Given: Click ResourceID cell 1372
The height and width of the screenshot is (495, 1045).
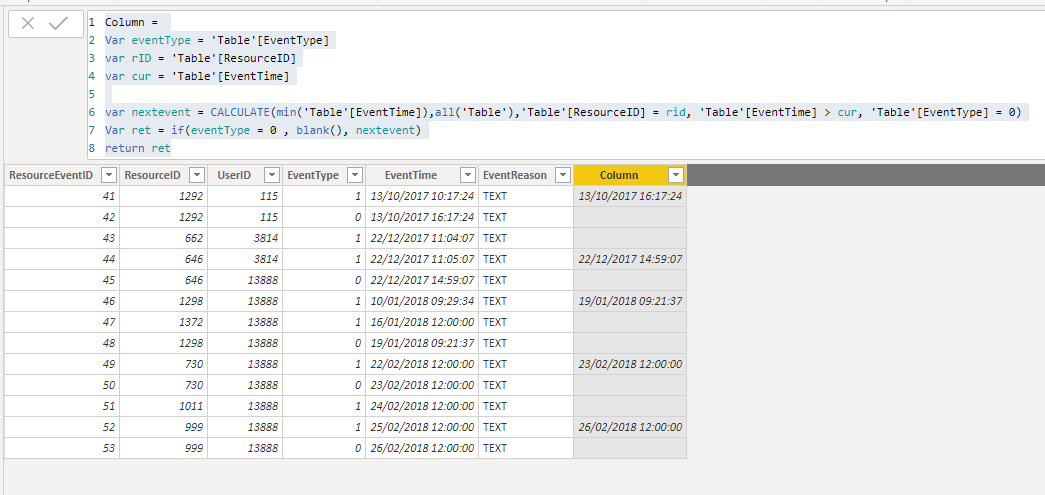Looking at the screenshot, I should coord(164,322).
